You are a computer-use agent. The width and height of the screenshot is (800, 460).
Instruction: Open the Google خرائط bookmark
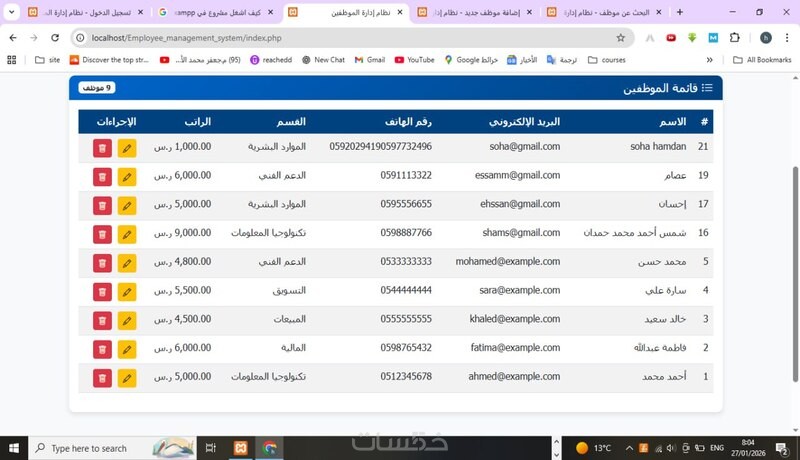pos(471,60)
